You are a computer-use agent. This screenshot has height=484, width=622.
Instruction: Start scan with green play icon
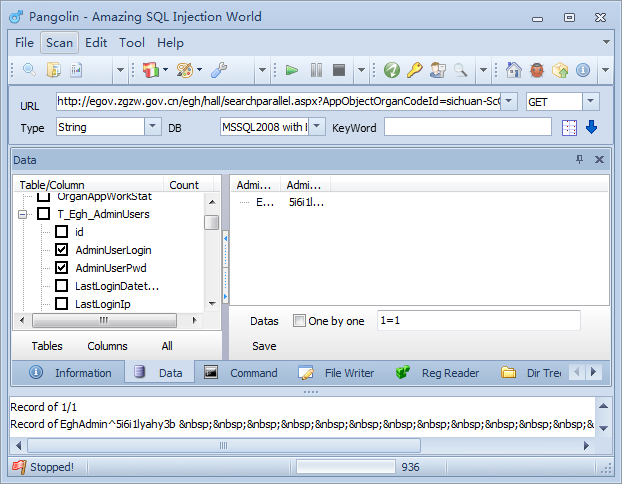pyautogui.click(x=292, y=70)
